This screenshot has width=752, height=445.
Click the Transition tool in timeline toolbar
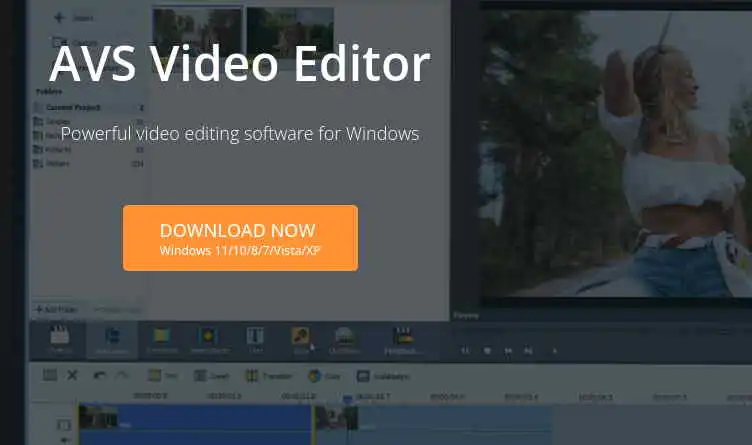tap(269, 375)
